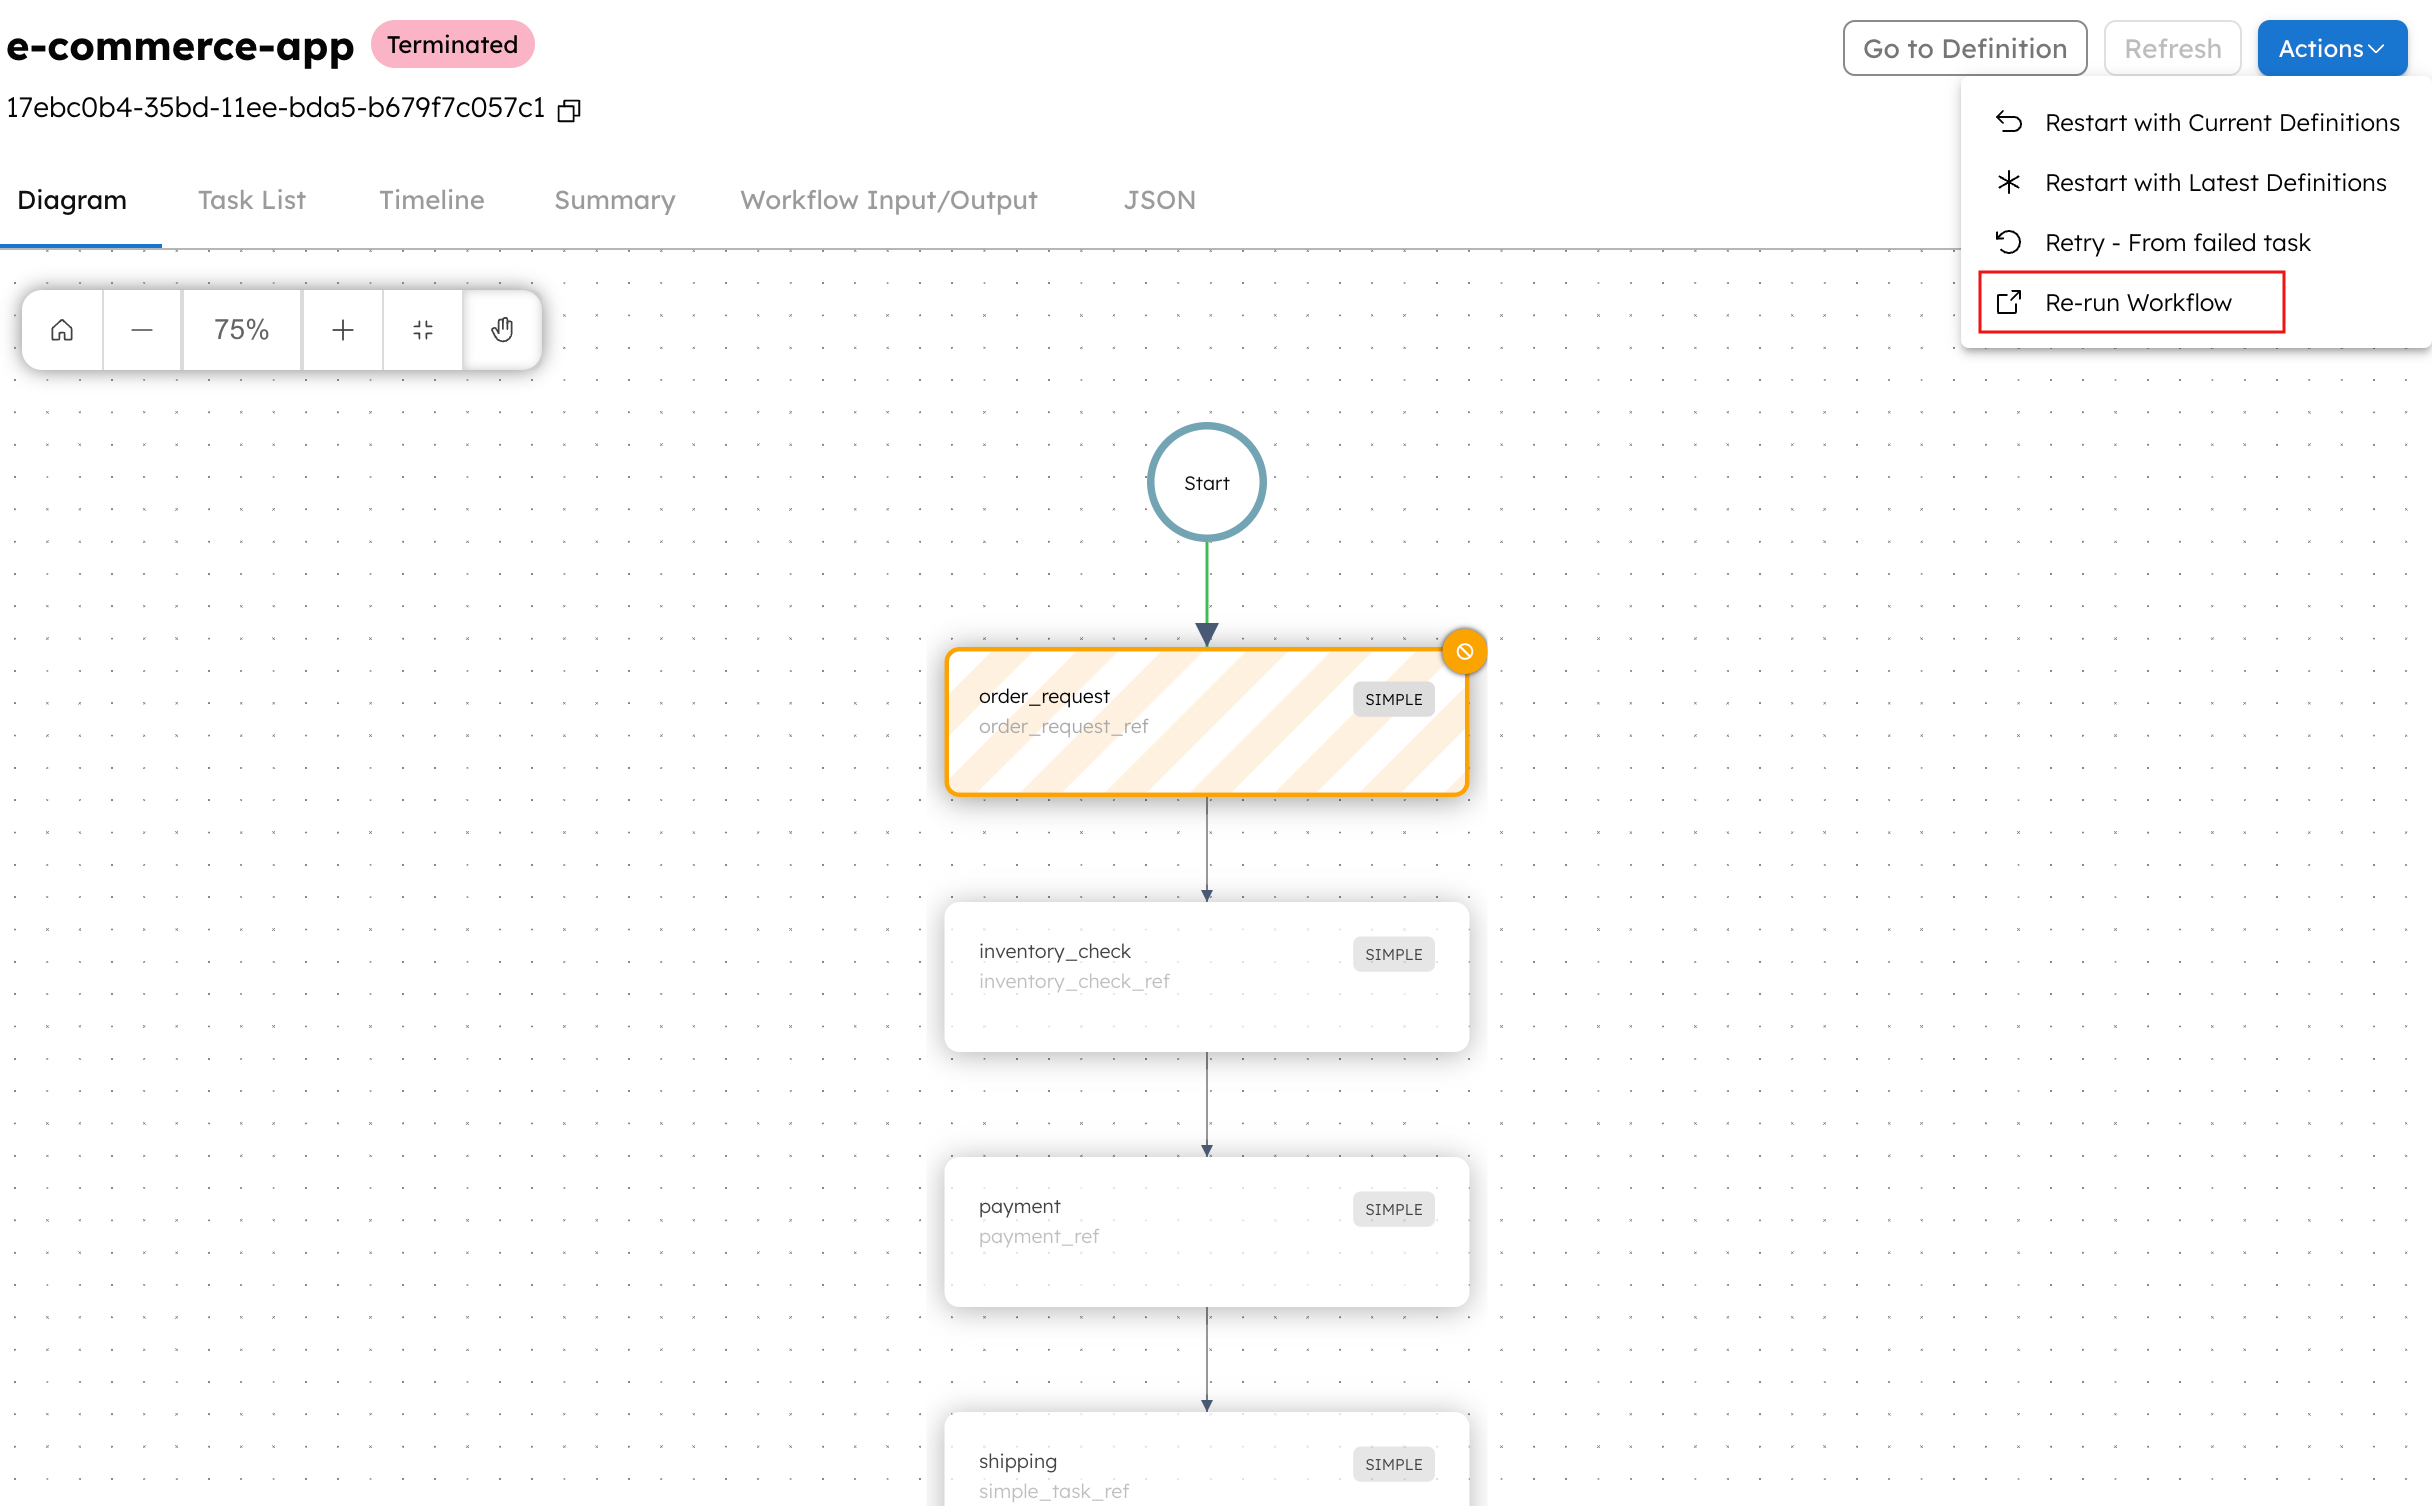Choose Restart with Latest Definitions
Screen dimensions: 2432x1506
coord(2198,182)
